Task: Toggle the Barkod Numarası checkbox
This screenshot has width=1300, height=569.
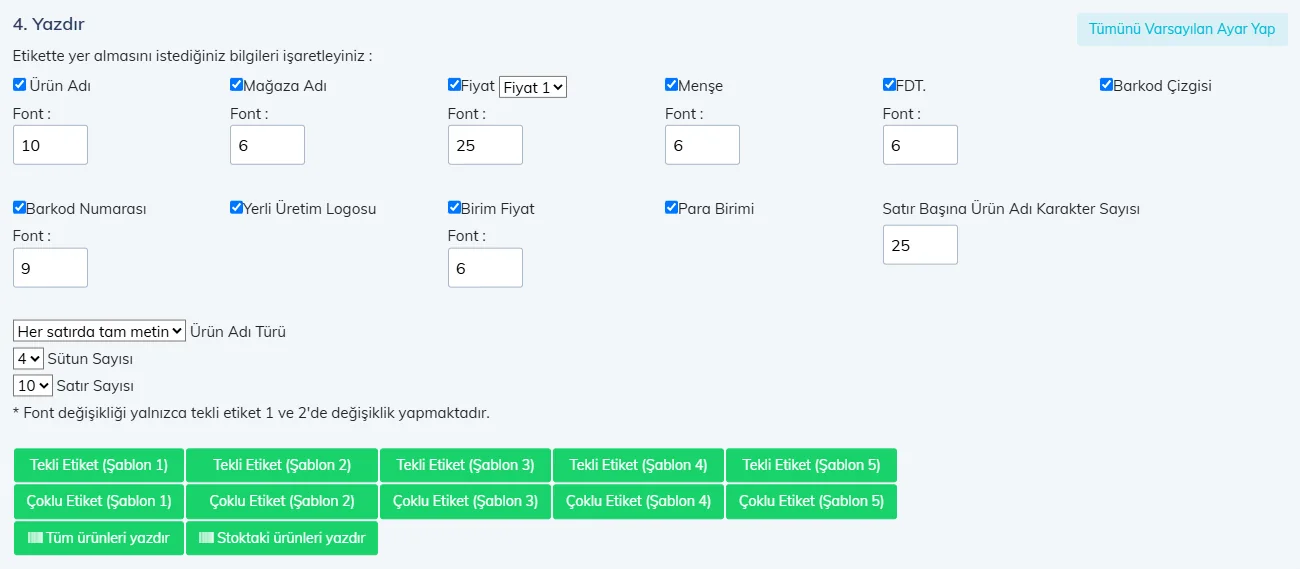Action: coord(19,208)
